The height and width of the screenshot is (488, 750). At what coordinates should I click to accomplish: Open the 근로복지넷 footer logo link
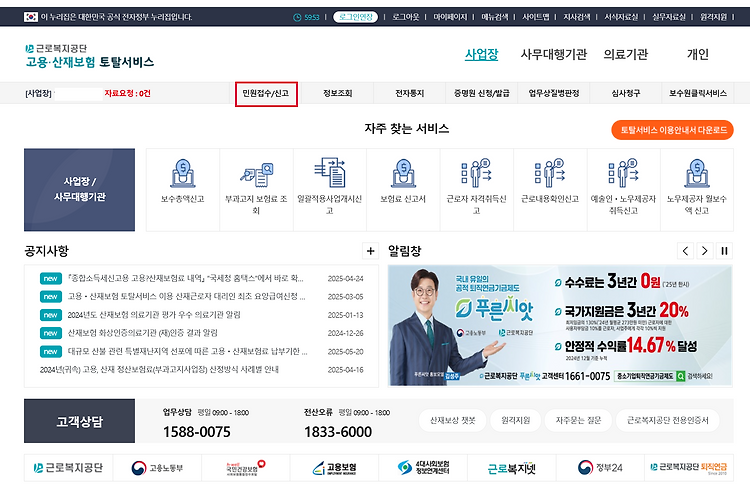(x=512, y=468)
